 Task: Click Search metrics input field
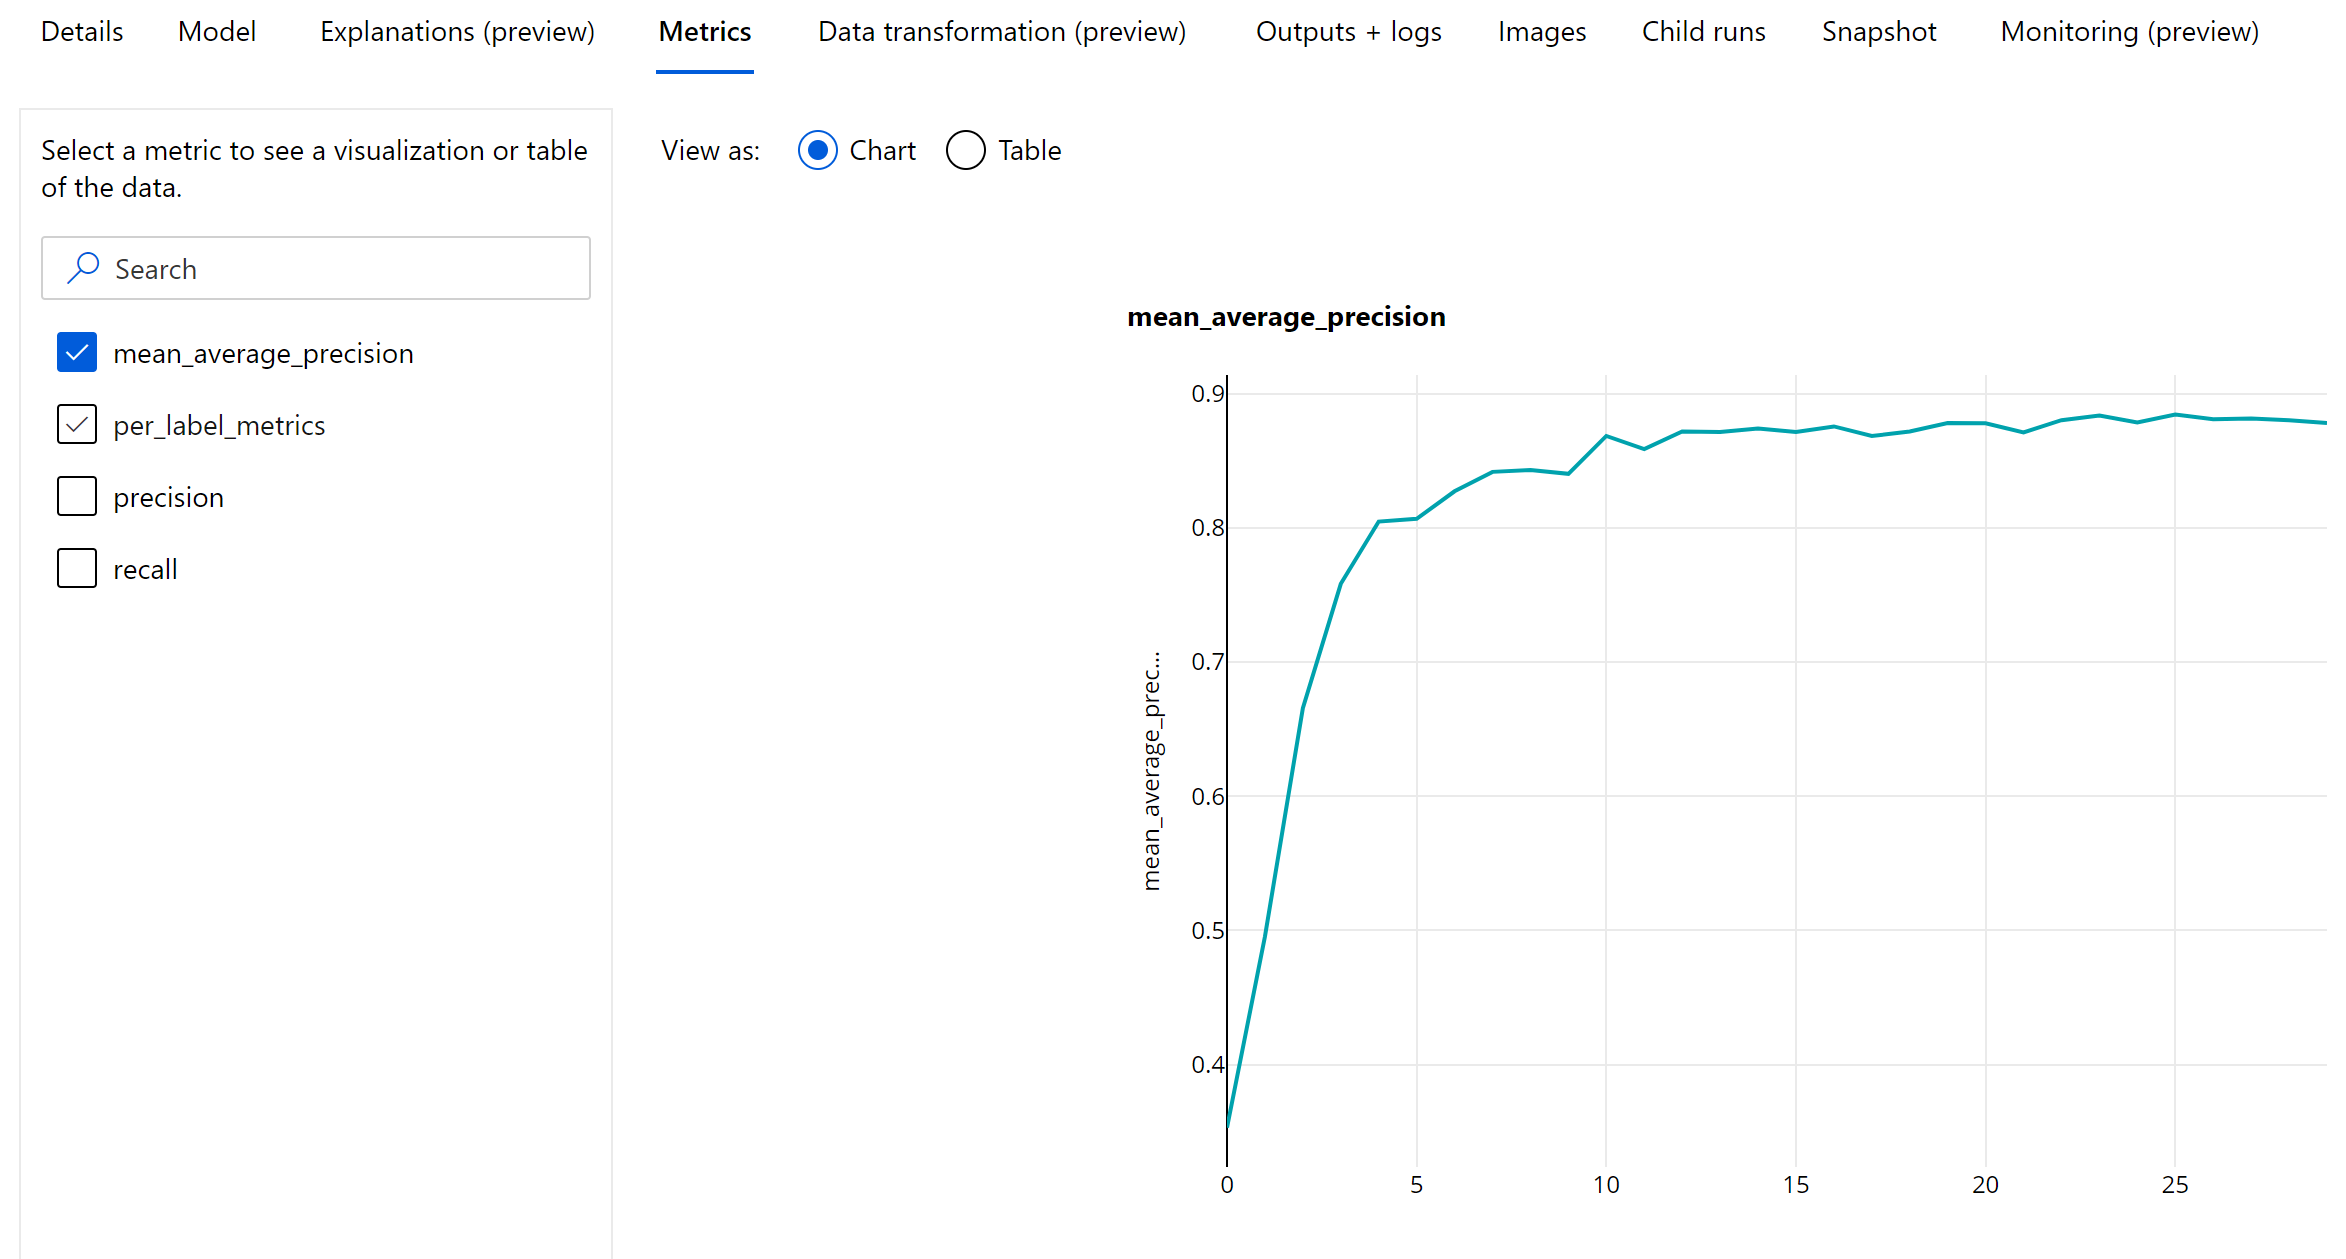(315, 267)
